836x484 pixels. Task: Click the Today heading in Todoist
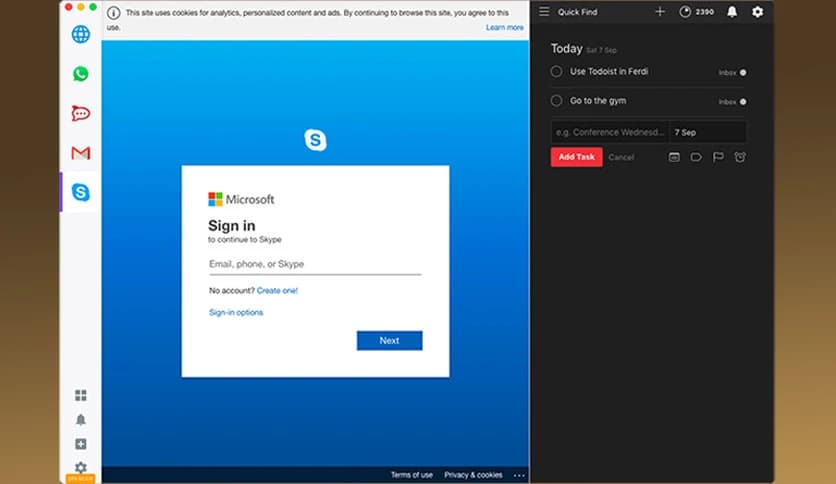pyautogui.click(x=566, y=49)
